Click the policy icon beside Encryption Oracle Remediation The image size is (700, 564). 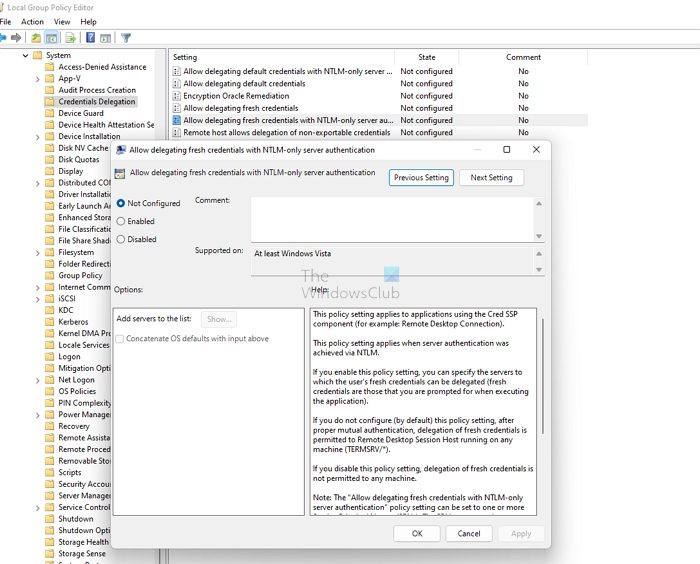(177, 96)
